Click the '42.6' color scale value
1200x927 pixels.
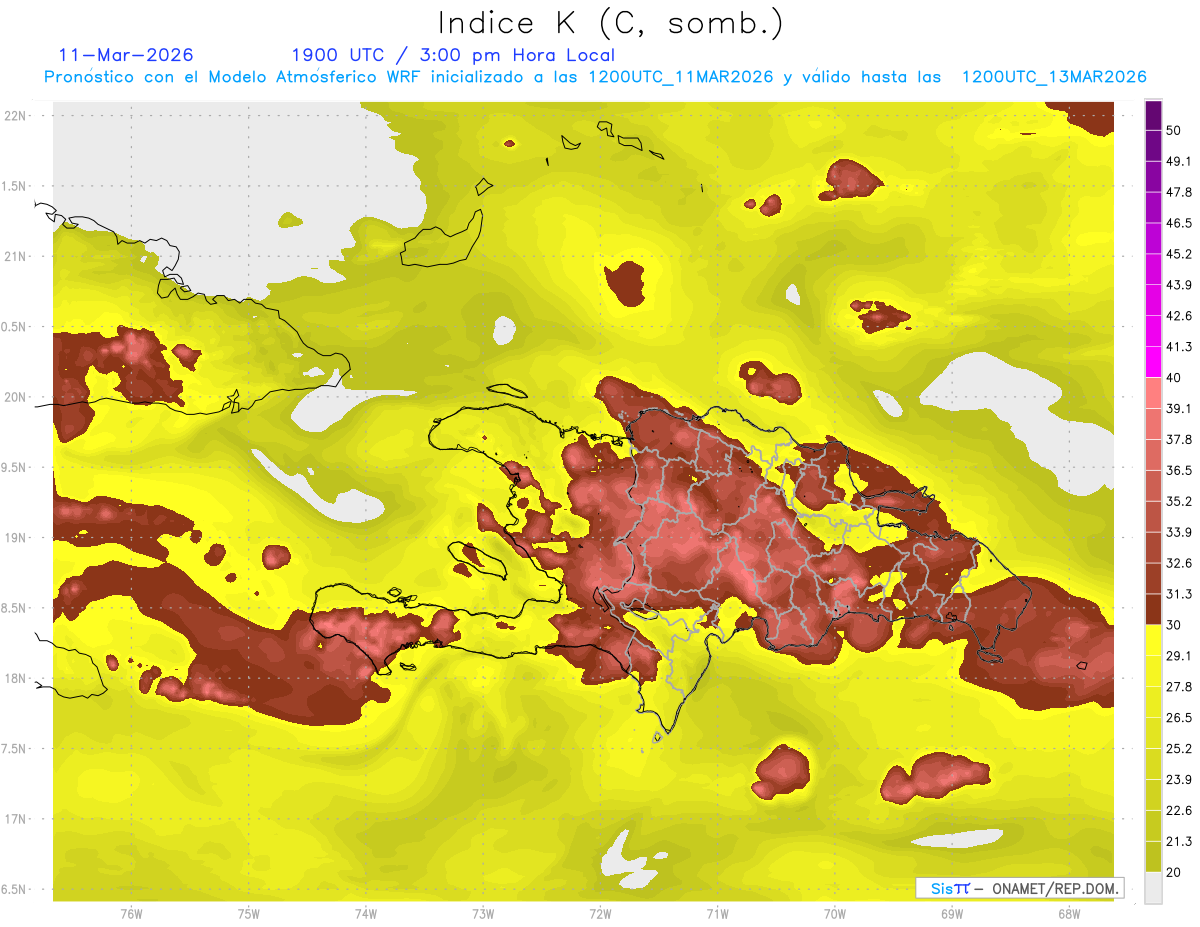pos(1178,316)
